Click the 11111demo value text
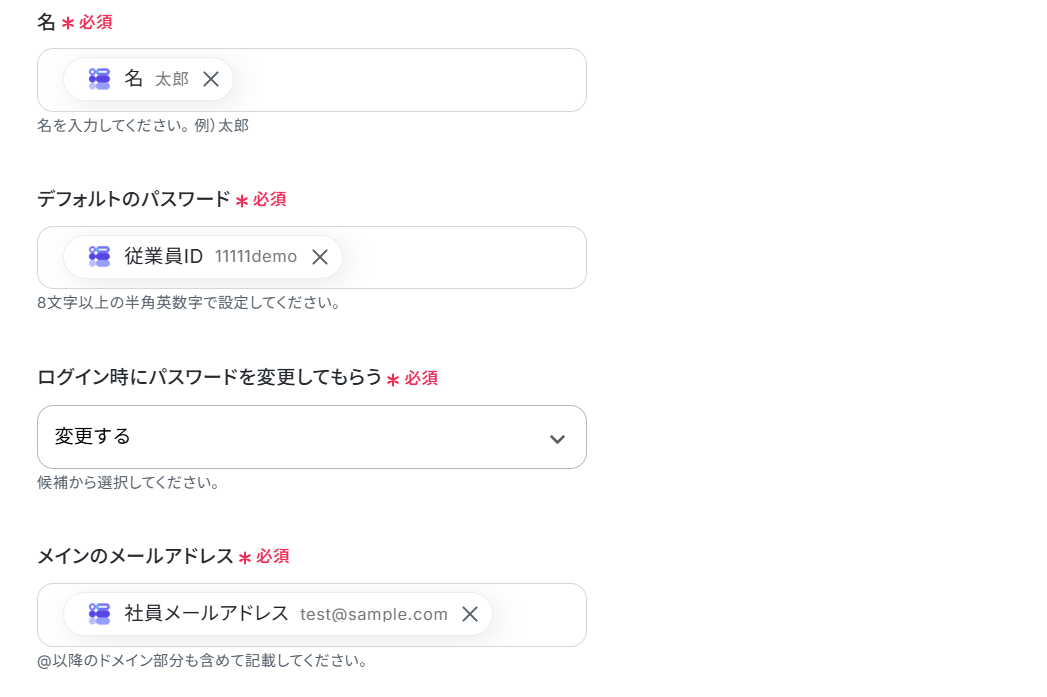The image size is (1047, 697). [256, 257]
